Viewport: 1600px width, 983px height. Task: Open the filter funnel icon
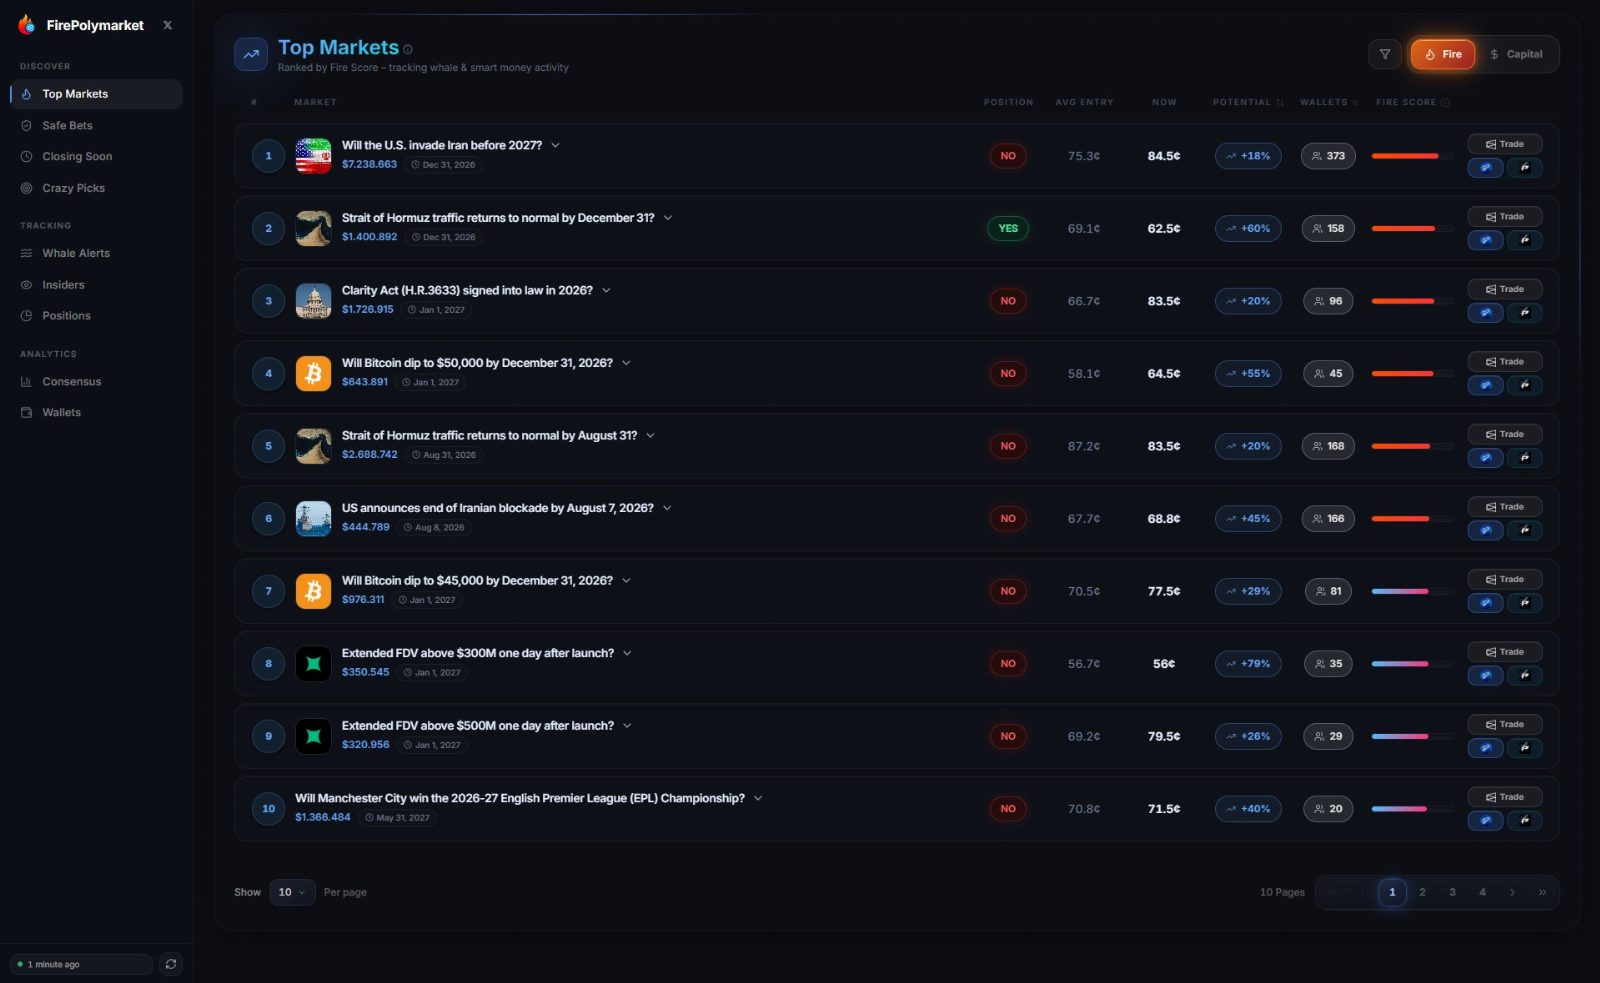pyautogui.click(x=1384, y=54)
